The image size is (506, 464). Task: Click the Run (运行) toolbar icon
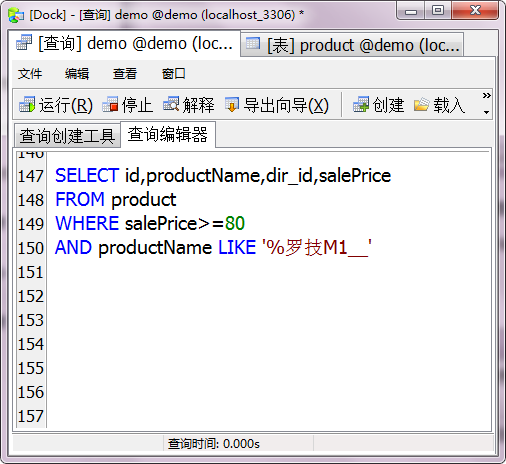[27, 105]
